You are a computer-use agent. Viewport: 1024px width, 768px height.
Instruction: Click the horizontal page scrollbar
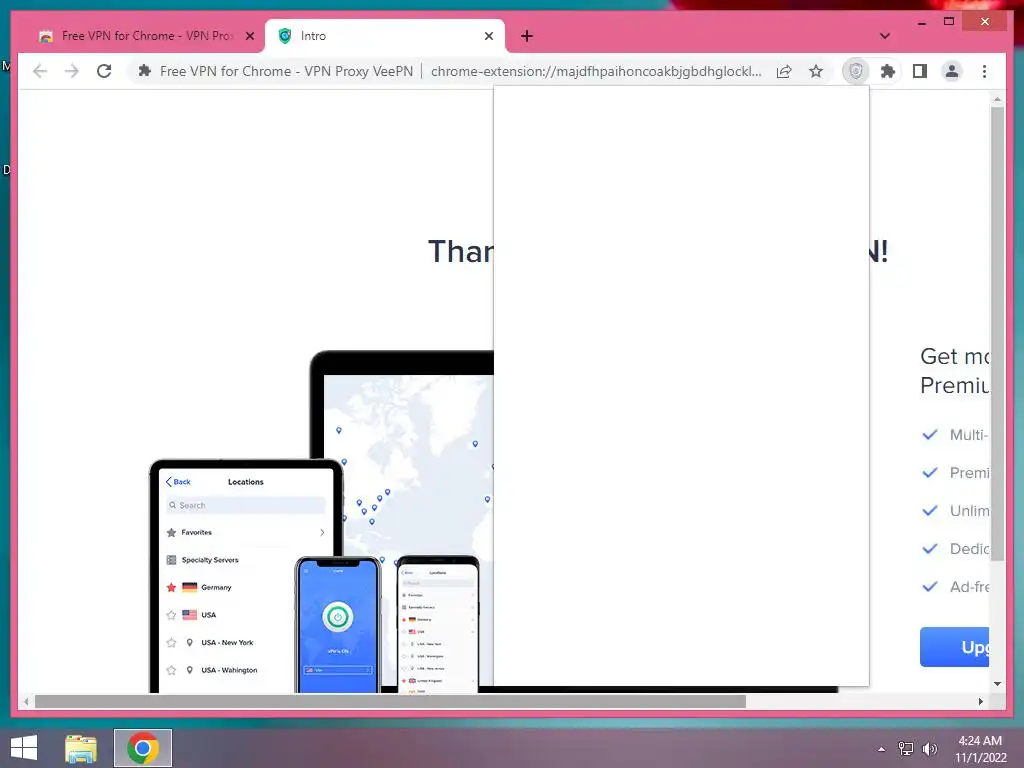(x=390, y=701)
